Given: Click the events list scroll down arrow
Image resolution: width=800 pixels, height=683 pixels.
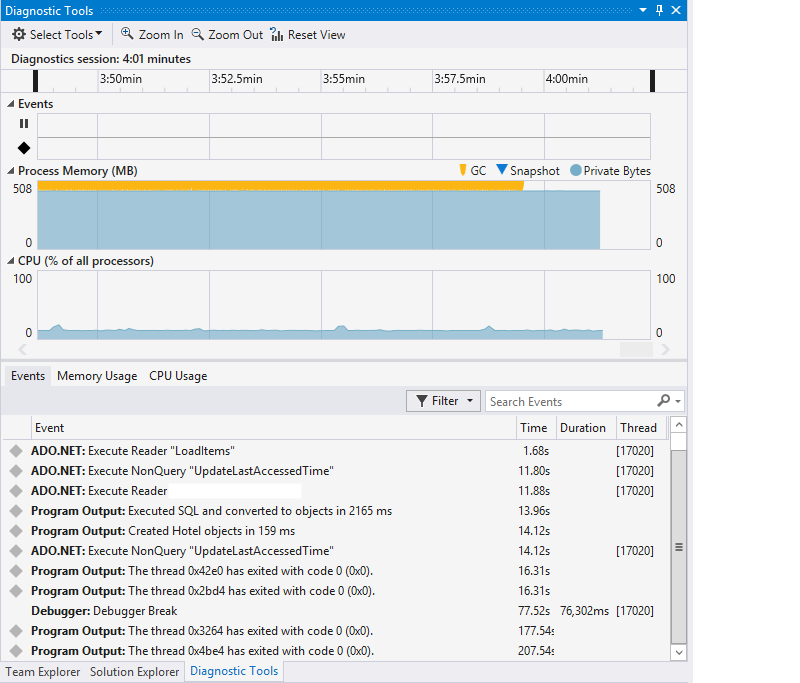Looking at the screenshot, I should [x=678, y=652].
